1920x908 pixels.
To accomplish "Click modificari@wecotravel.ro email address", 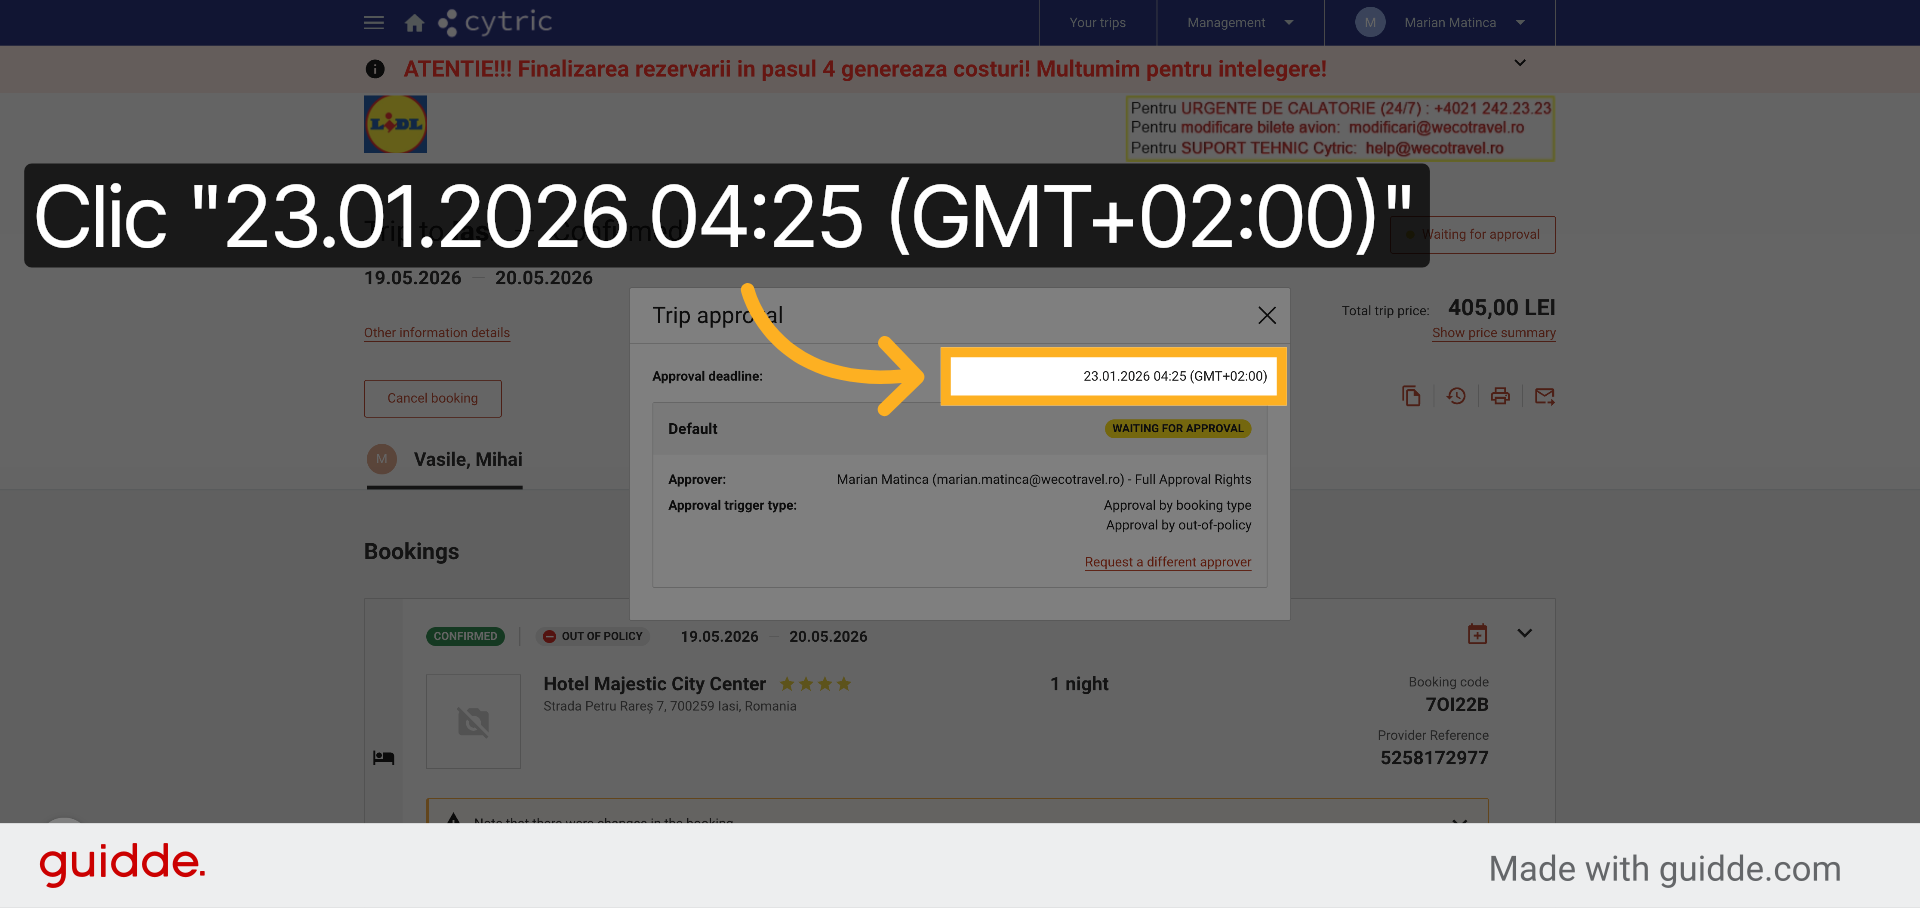I will pos(1436,127).
